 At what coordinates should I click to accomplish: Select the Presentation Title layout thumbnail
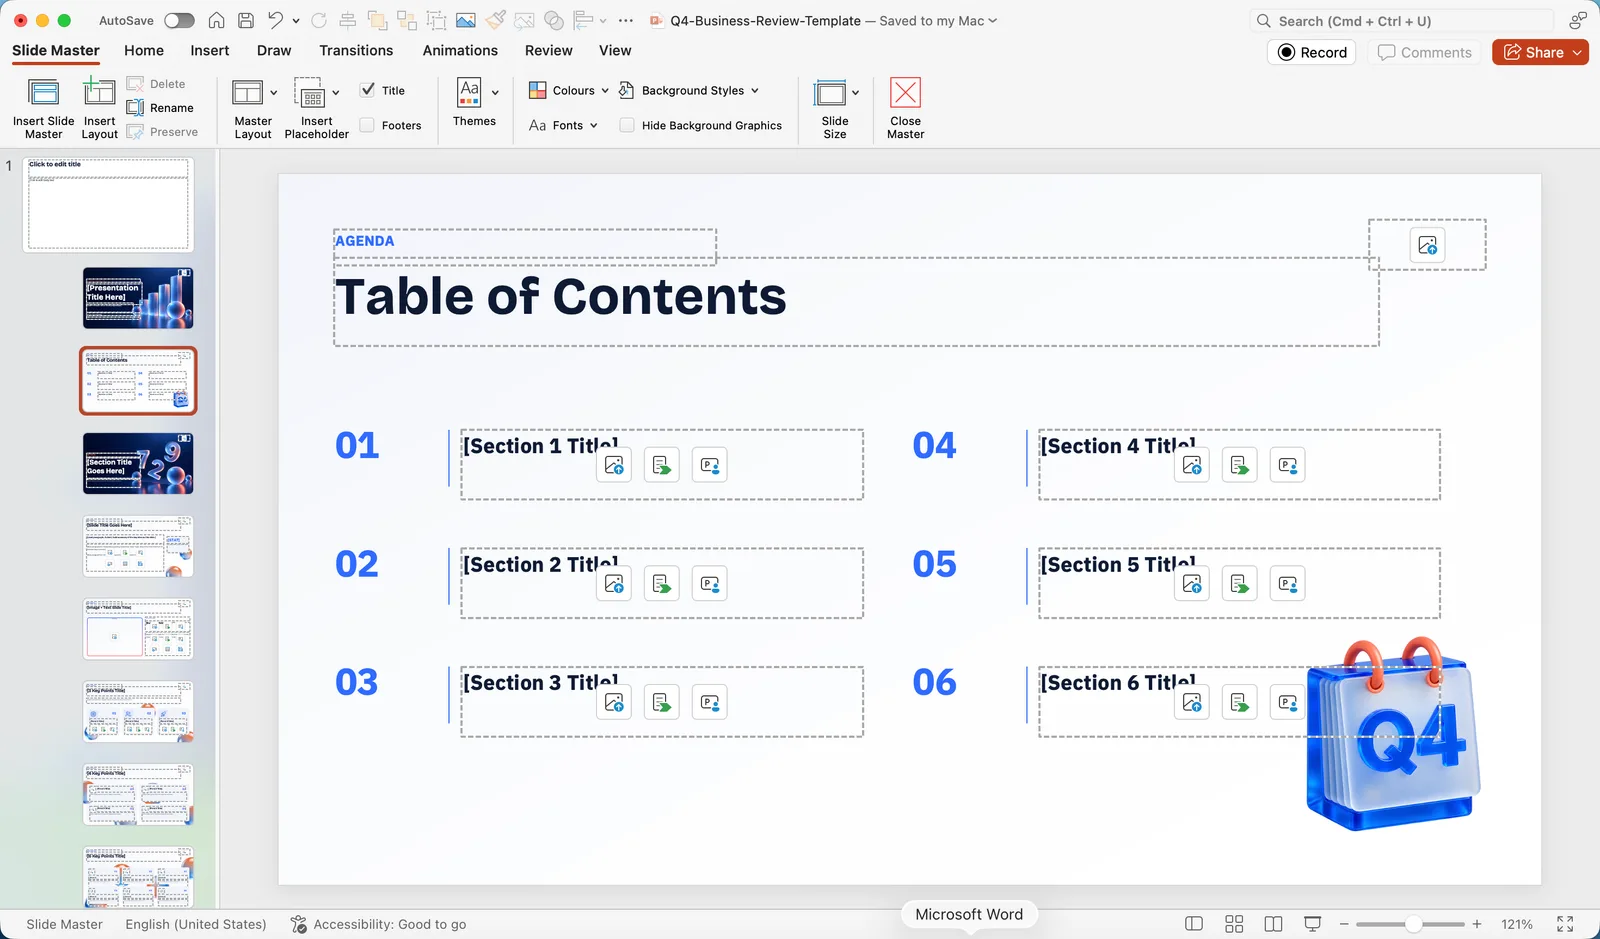(x=138, y=298)
